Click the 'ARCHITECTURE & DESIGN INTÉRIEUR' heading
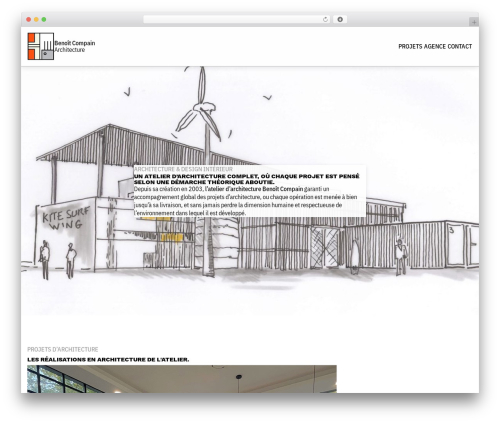 183,169
